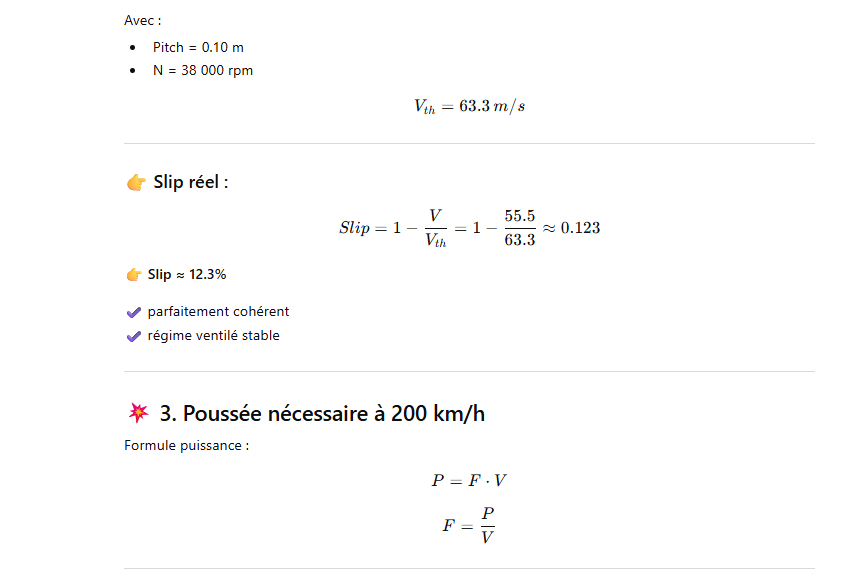858x572 pixels.
Task: Click the bullet point before N = 38 000 rpm
Action: (133, 71)
